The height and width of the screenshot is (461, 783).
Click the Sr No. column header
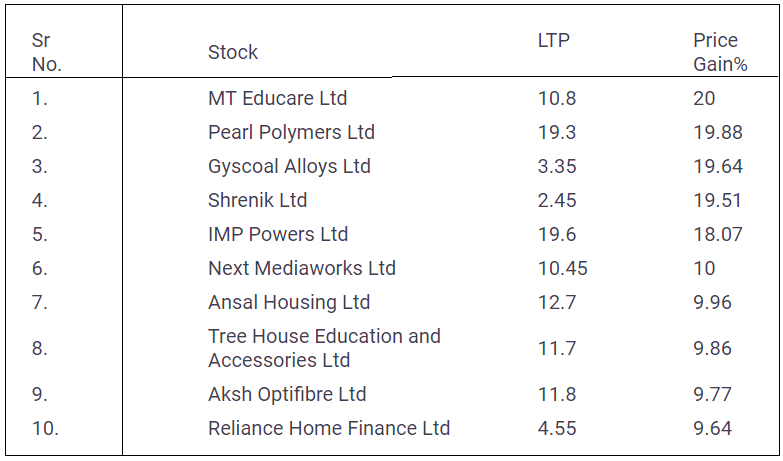[46, 52]
